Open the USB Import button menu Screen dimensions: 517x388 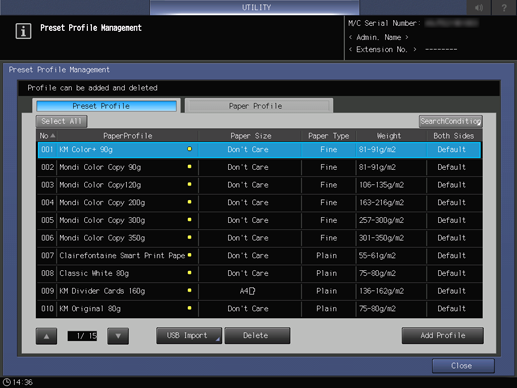tap(189, 335)
